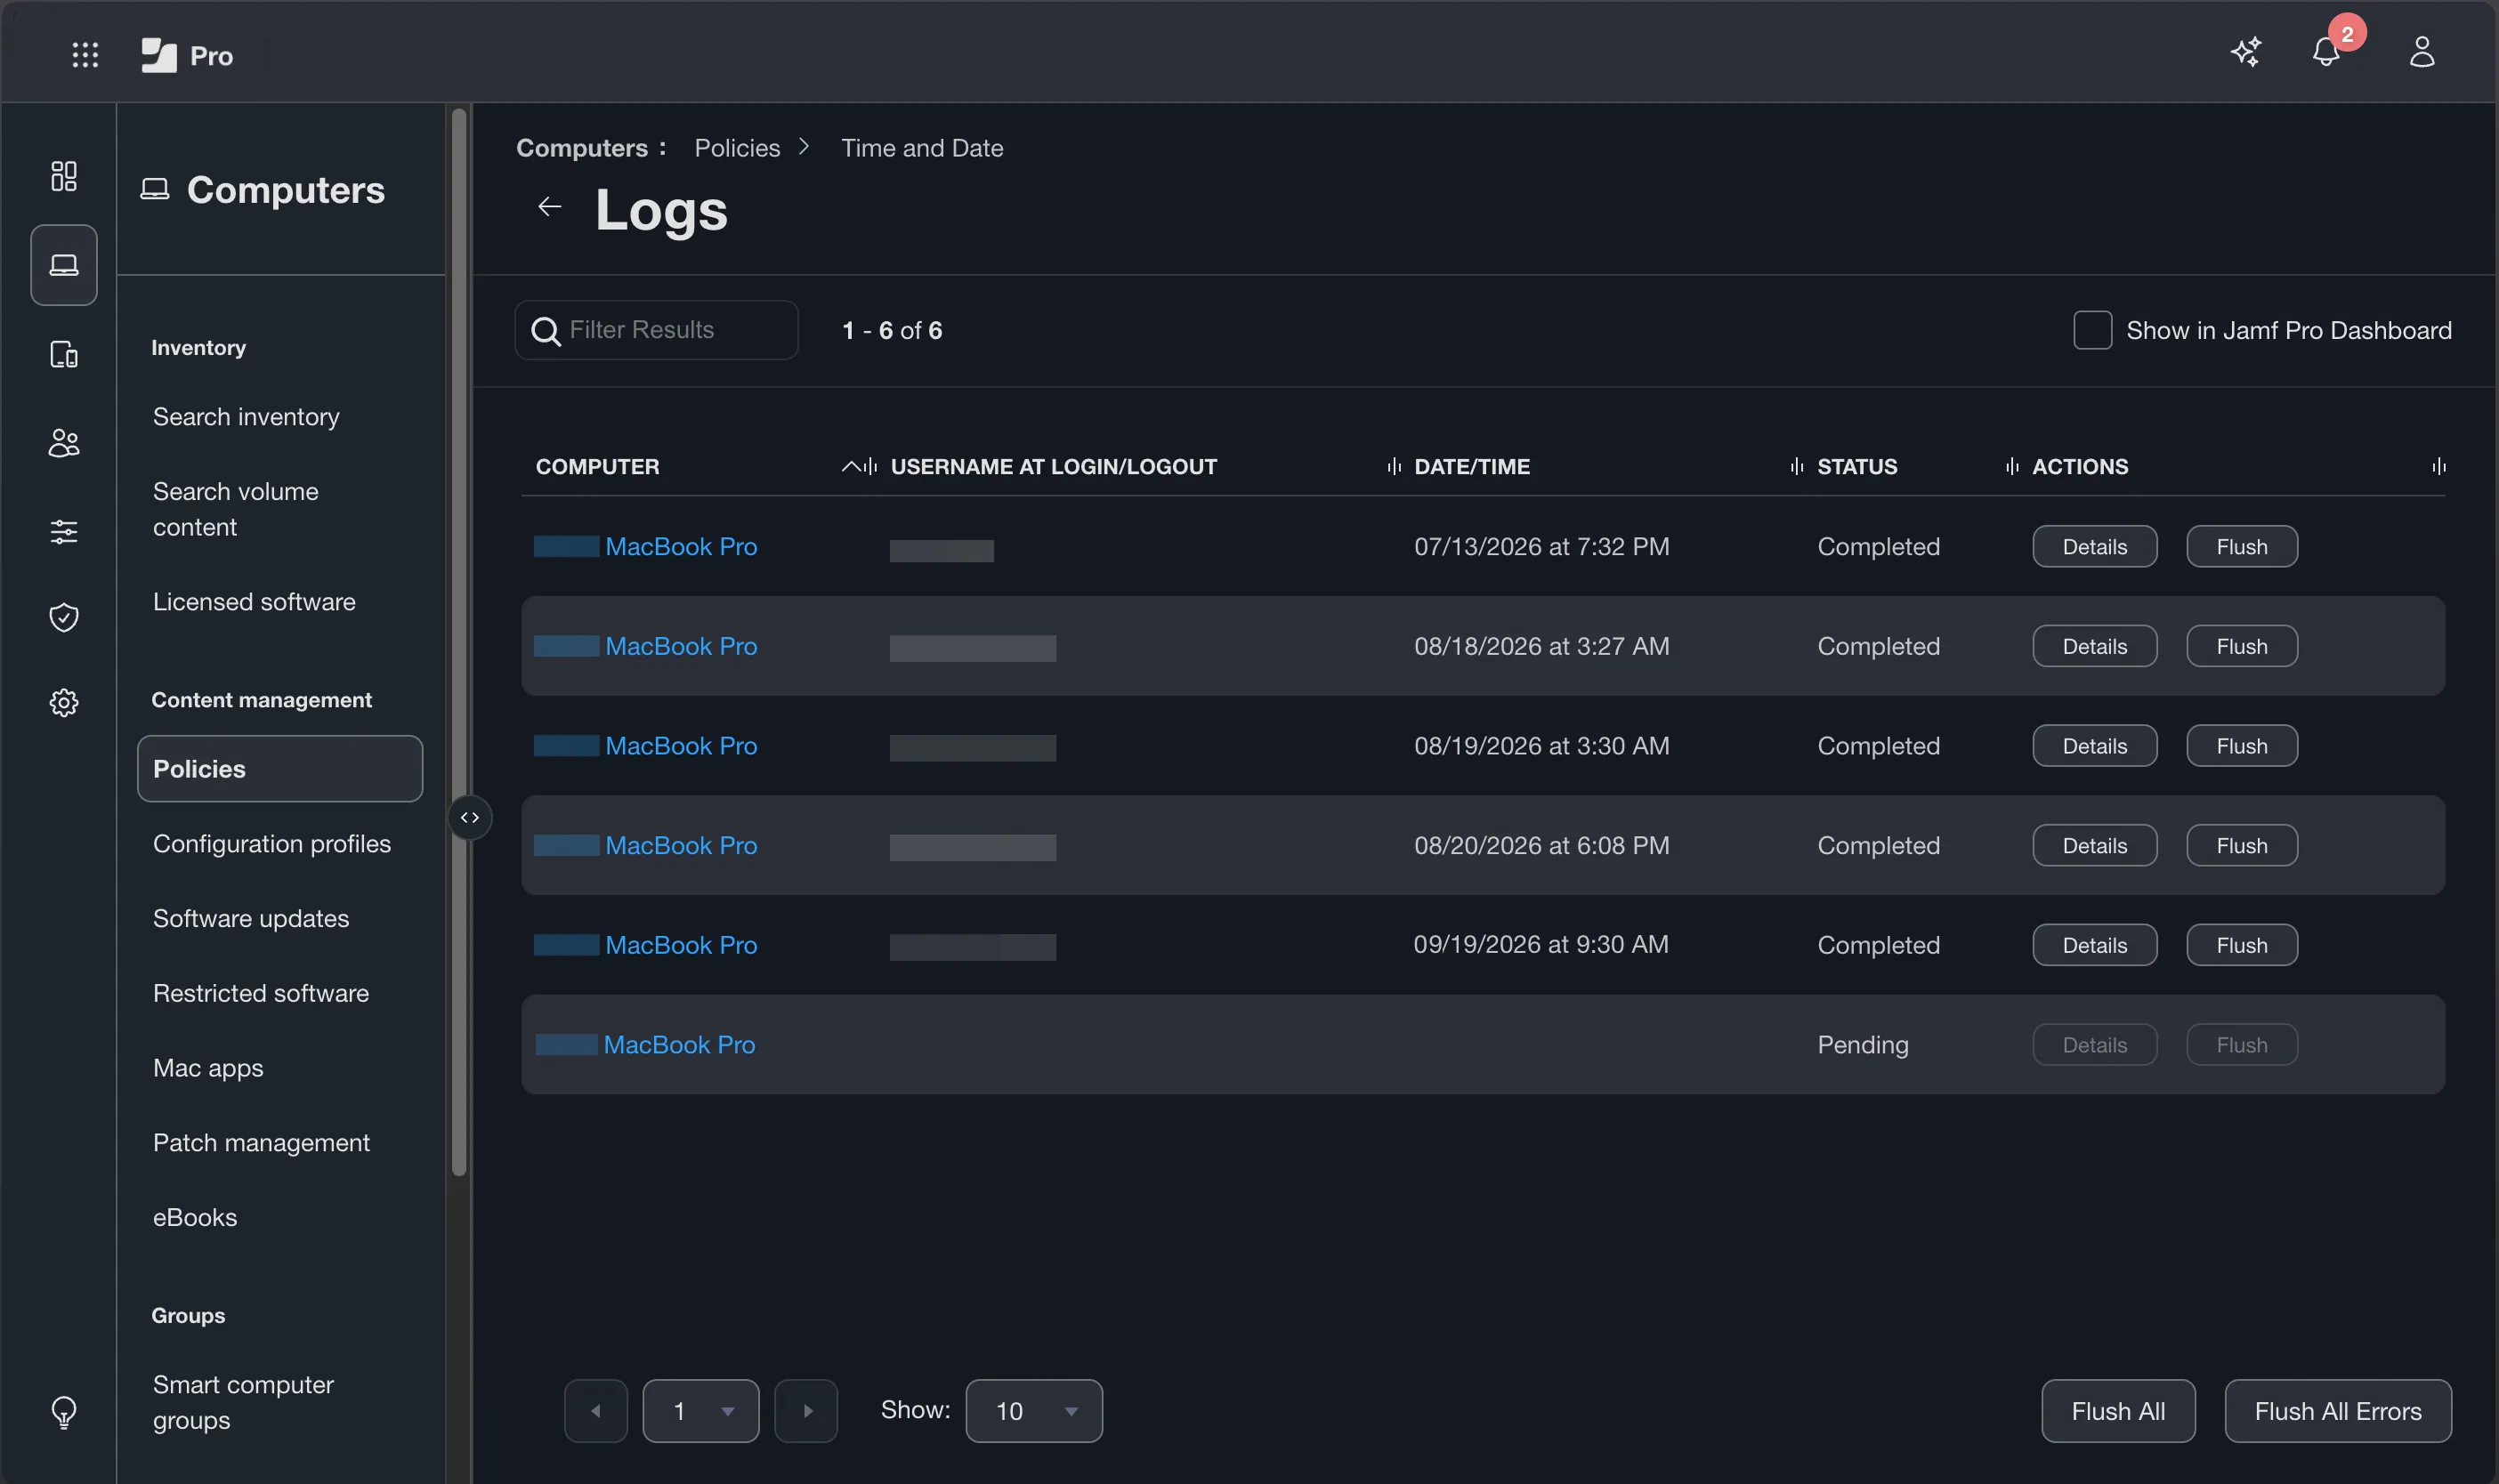Click resize handle after Date/Time column header
2499x1484 pixels.
click(1797, 466)
